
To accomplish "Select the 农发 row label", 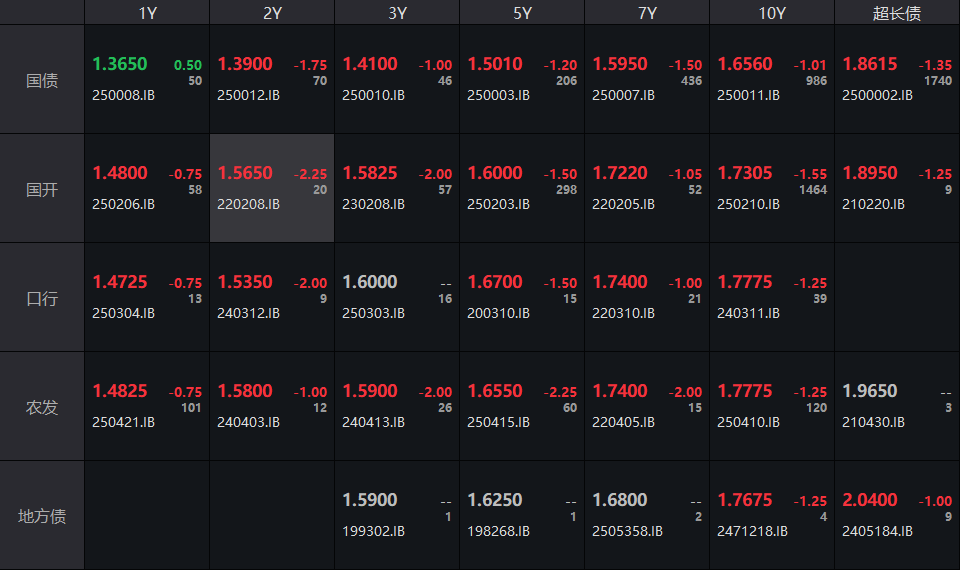I will 42,407.
